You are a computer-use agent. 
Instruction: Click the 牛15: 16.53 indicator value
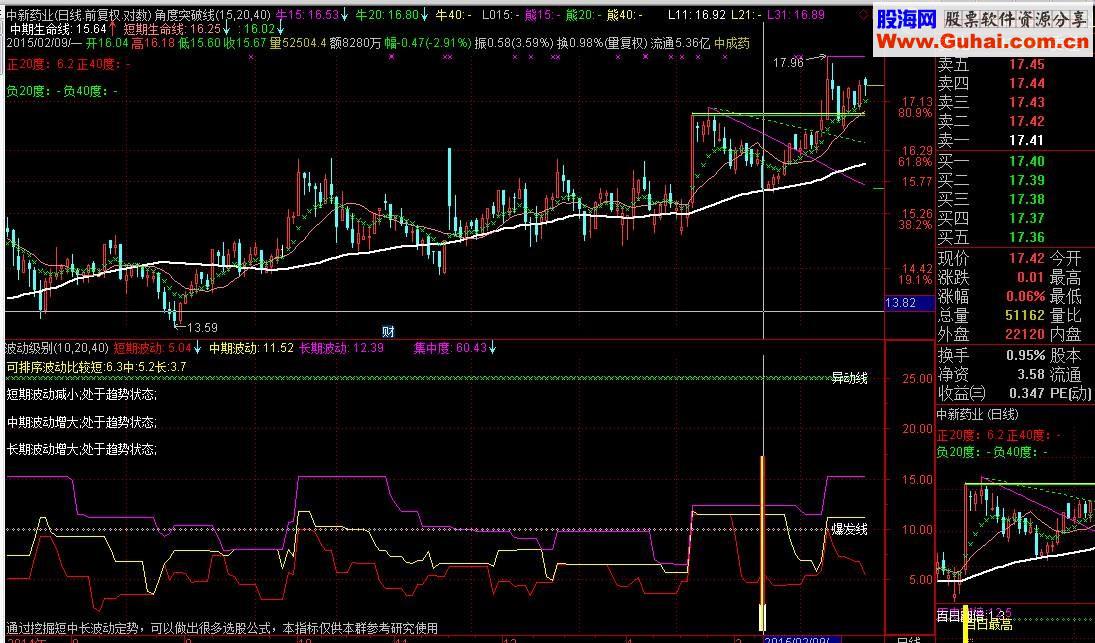click(x=307, y=15)
